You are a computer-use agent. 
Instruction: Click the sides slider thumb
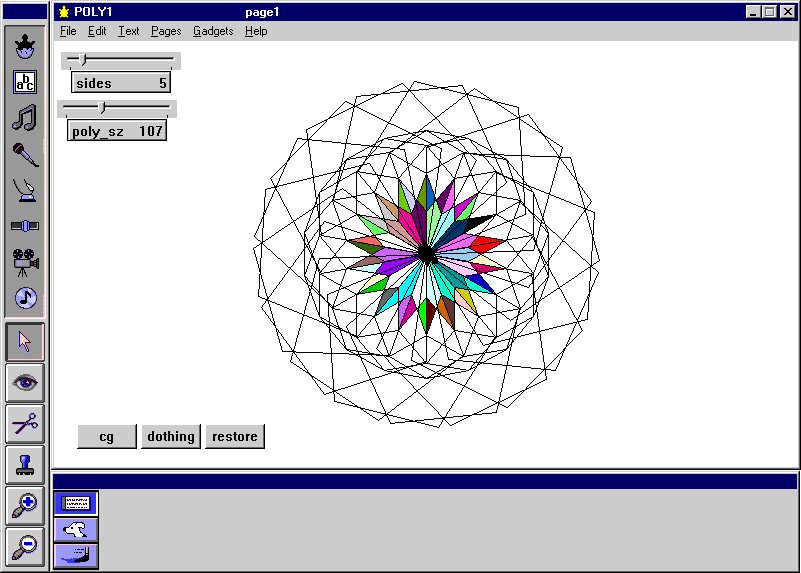point(84,59)
